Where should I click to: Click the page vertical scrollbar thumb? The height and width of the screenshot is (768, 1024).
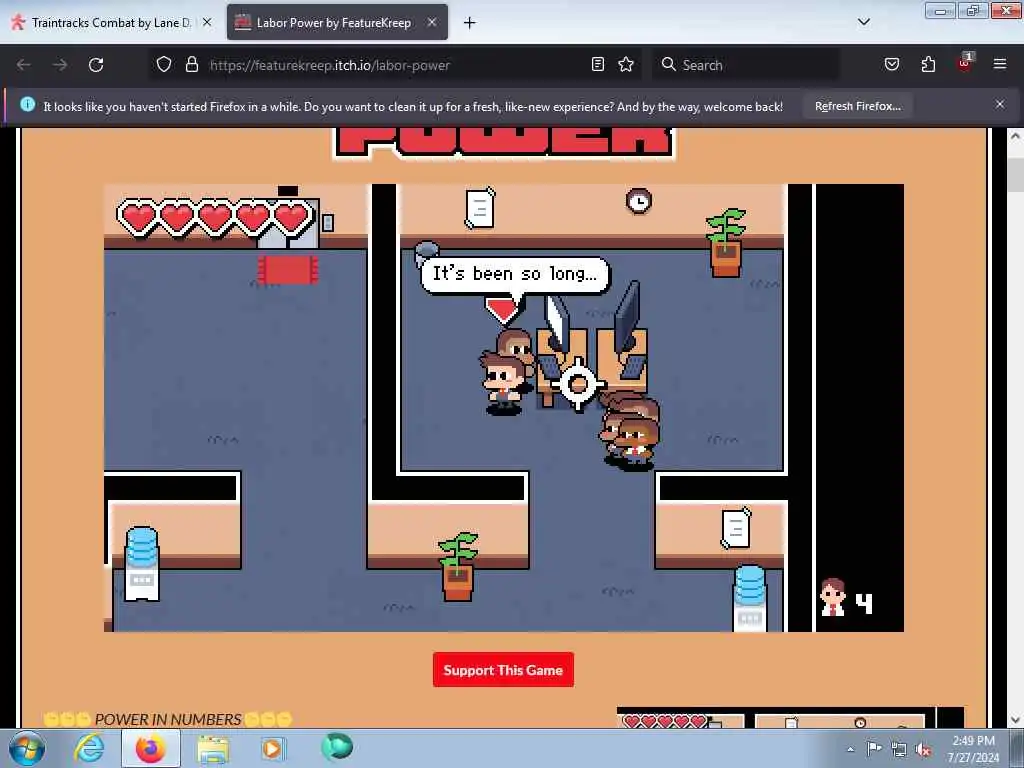pyautogui.click(x=1016, y=174)
